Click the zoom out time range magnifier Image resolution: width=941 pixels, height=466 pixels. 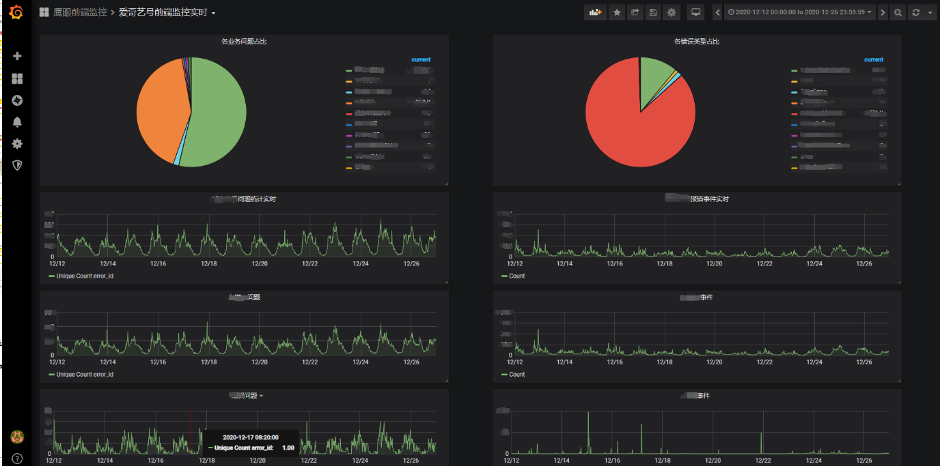[x=898, y=12]
